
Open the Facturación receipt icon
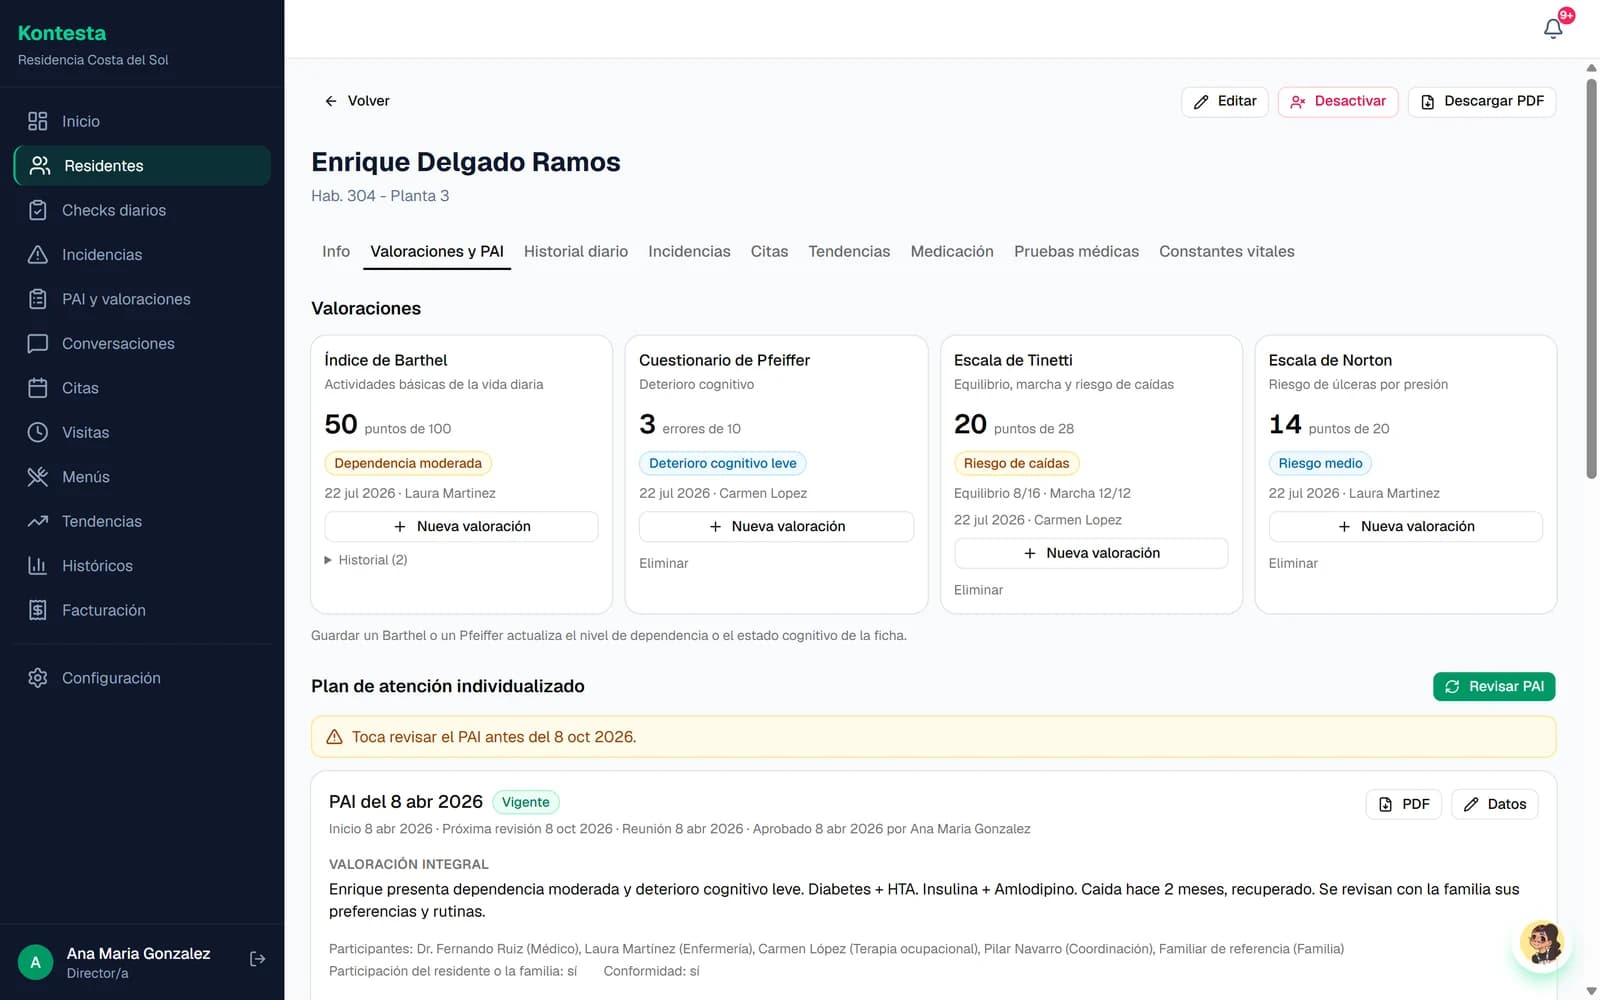[38, 610]
